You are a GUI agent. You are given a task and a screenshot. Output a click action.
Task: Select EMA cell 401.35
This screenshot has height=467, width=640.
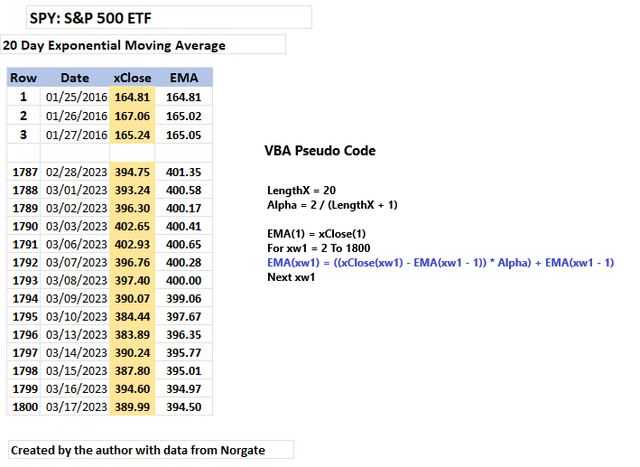[184, 172]
